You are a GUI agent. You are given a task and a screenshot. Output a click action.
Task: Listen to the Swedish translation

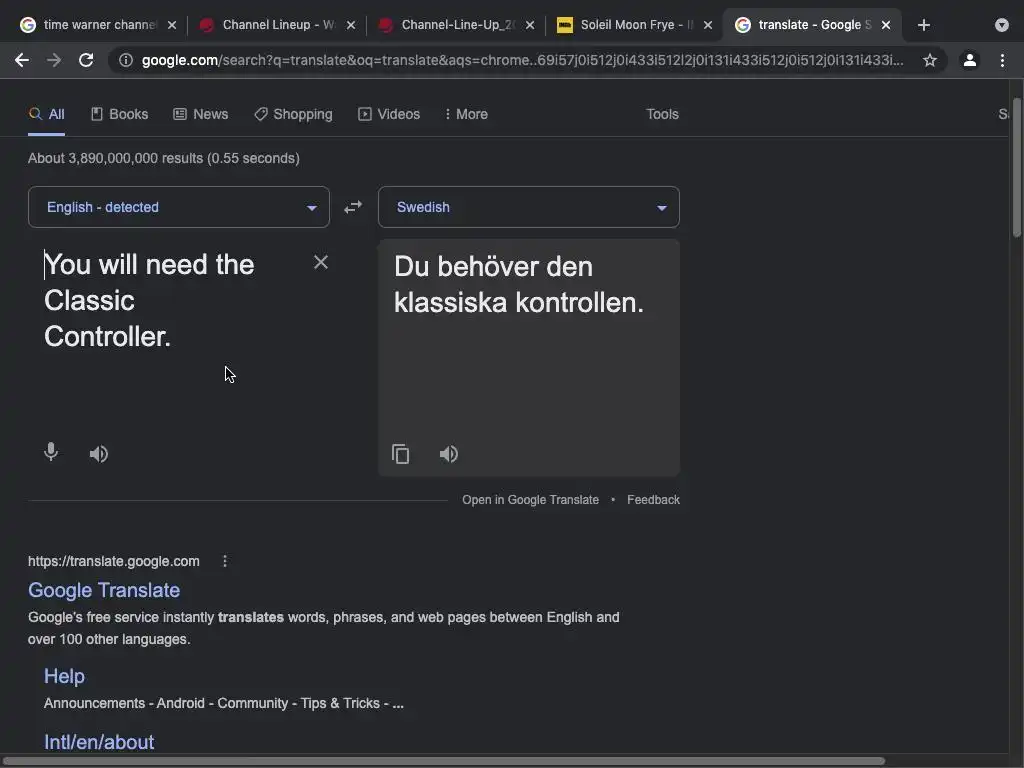(449, 453)
